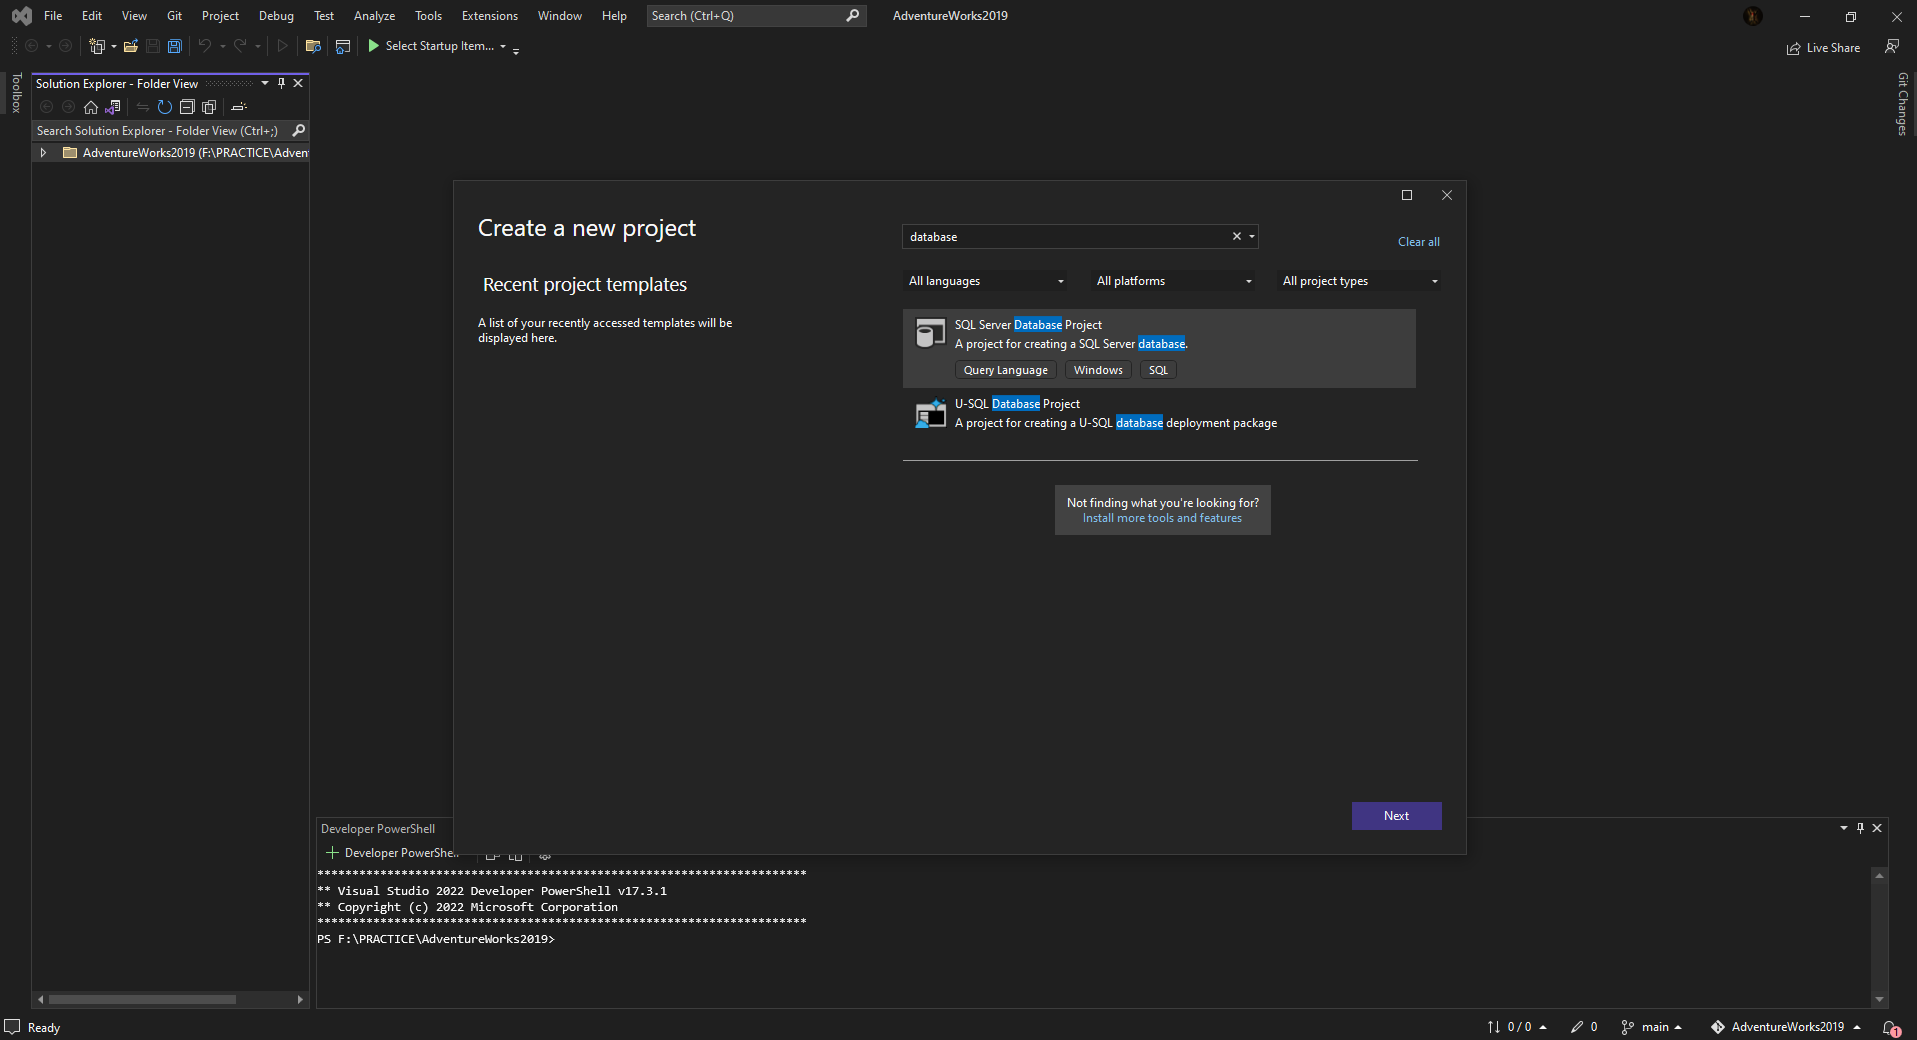This screenshot has width=1917, height=1040.
Task: Open notifications bell in the status bar
Action: 1890,1027
